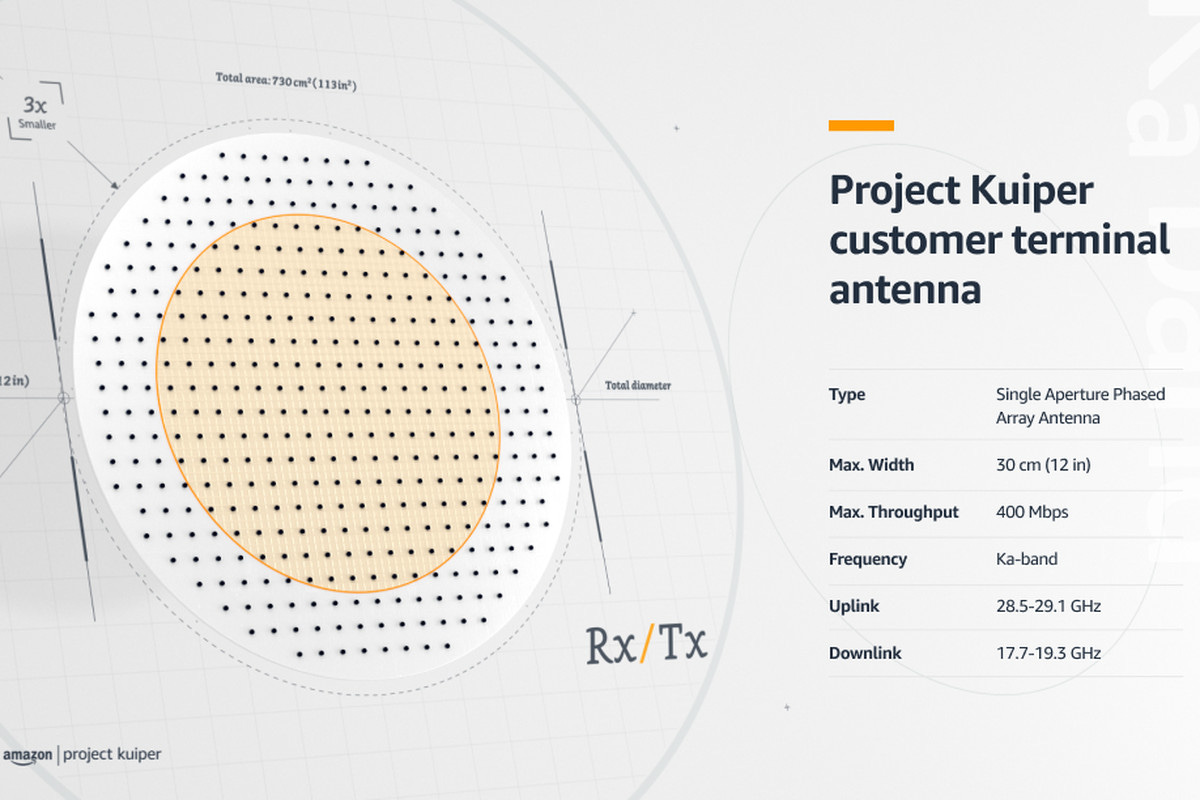This screenshot has height=800, width=1200.
Task: Click the 'Uplink' label
Action: click(x=854, y=606)
